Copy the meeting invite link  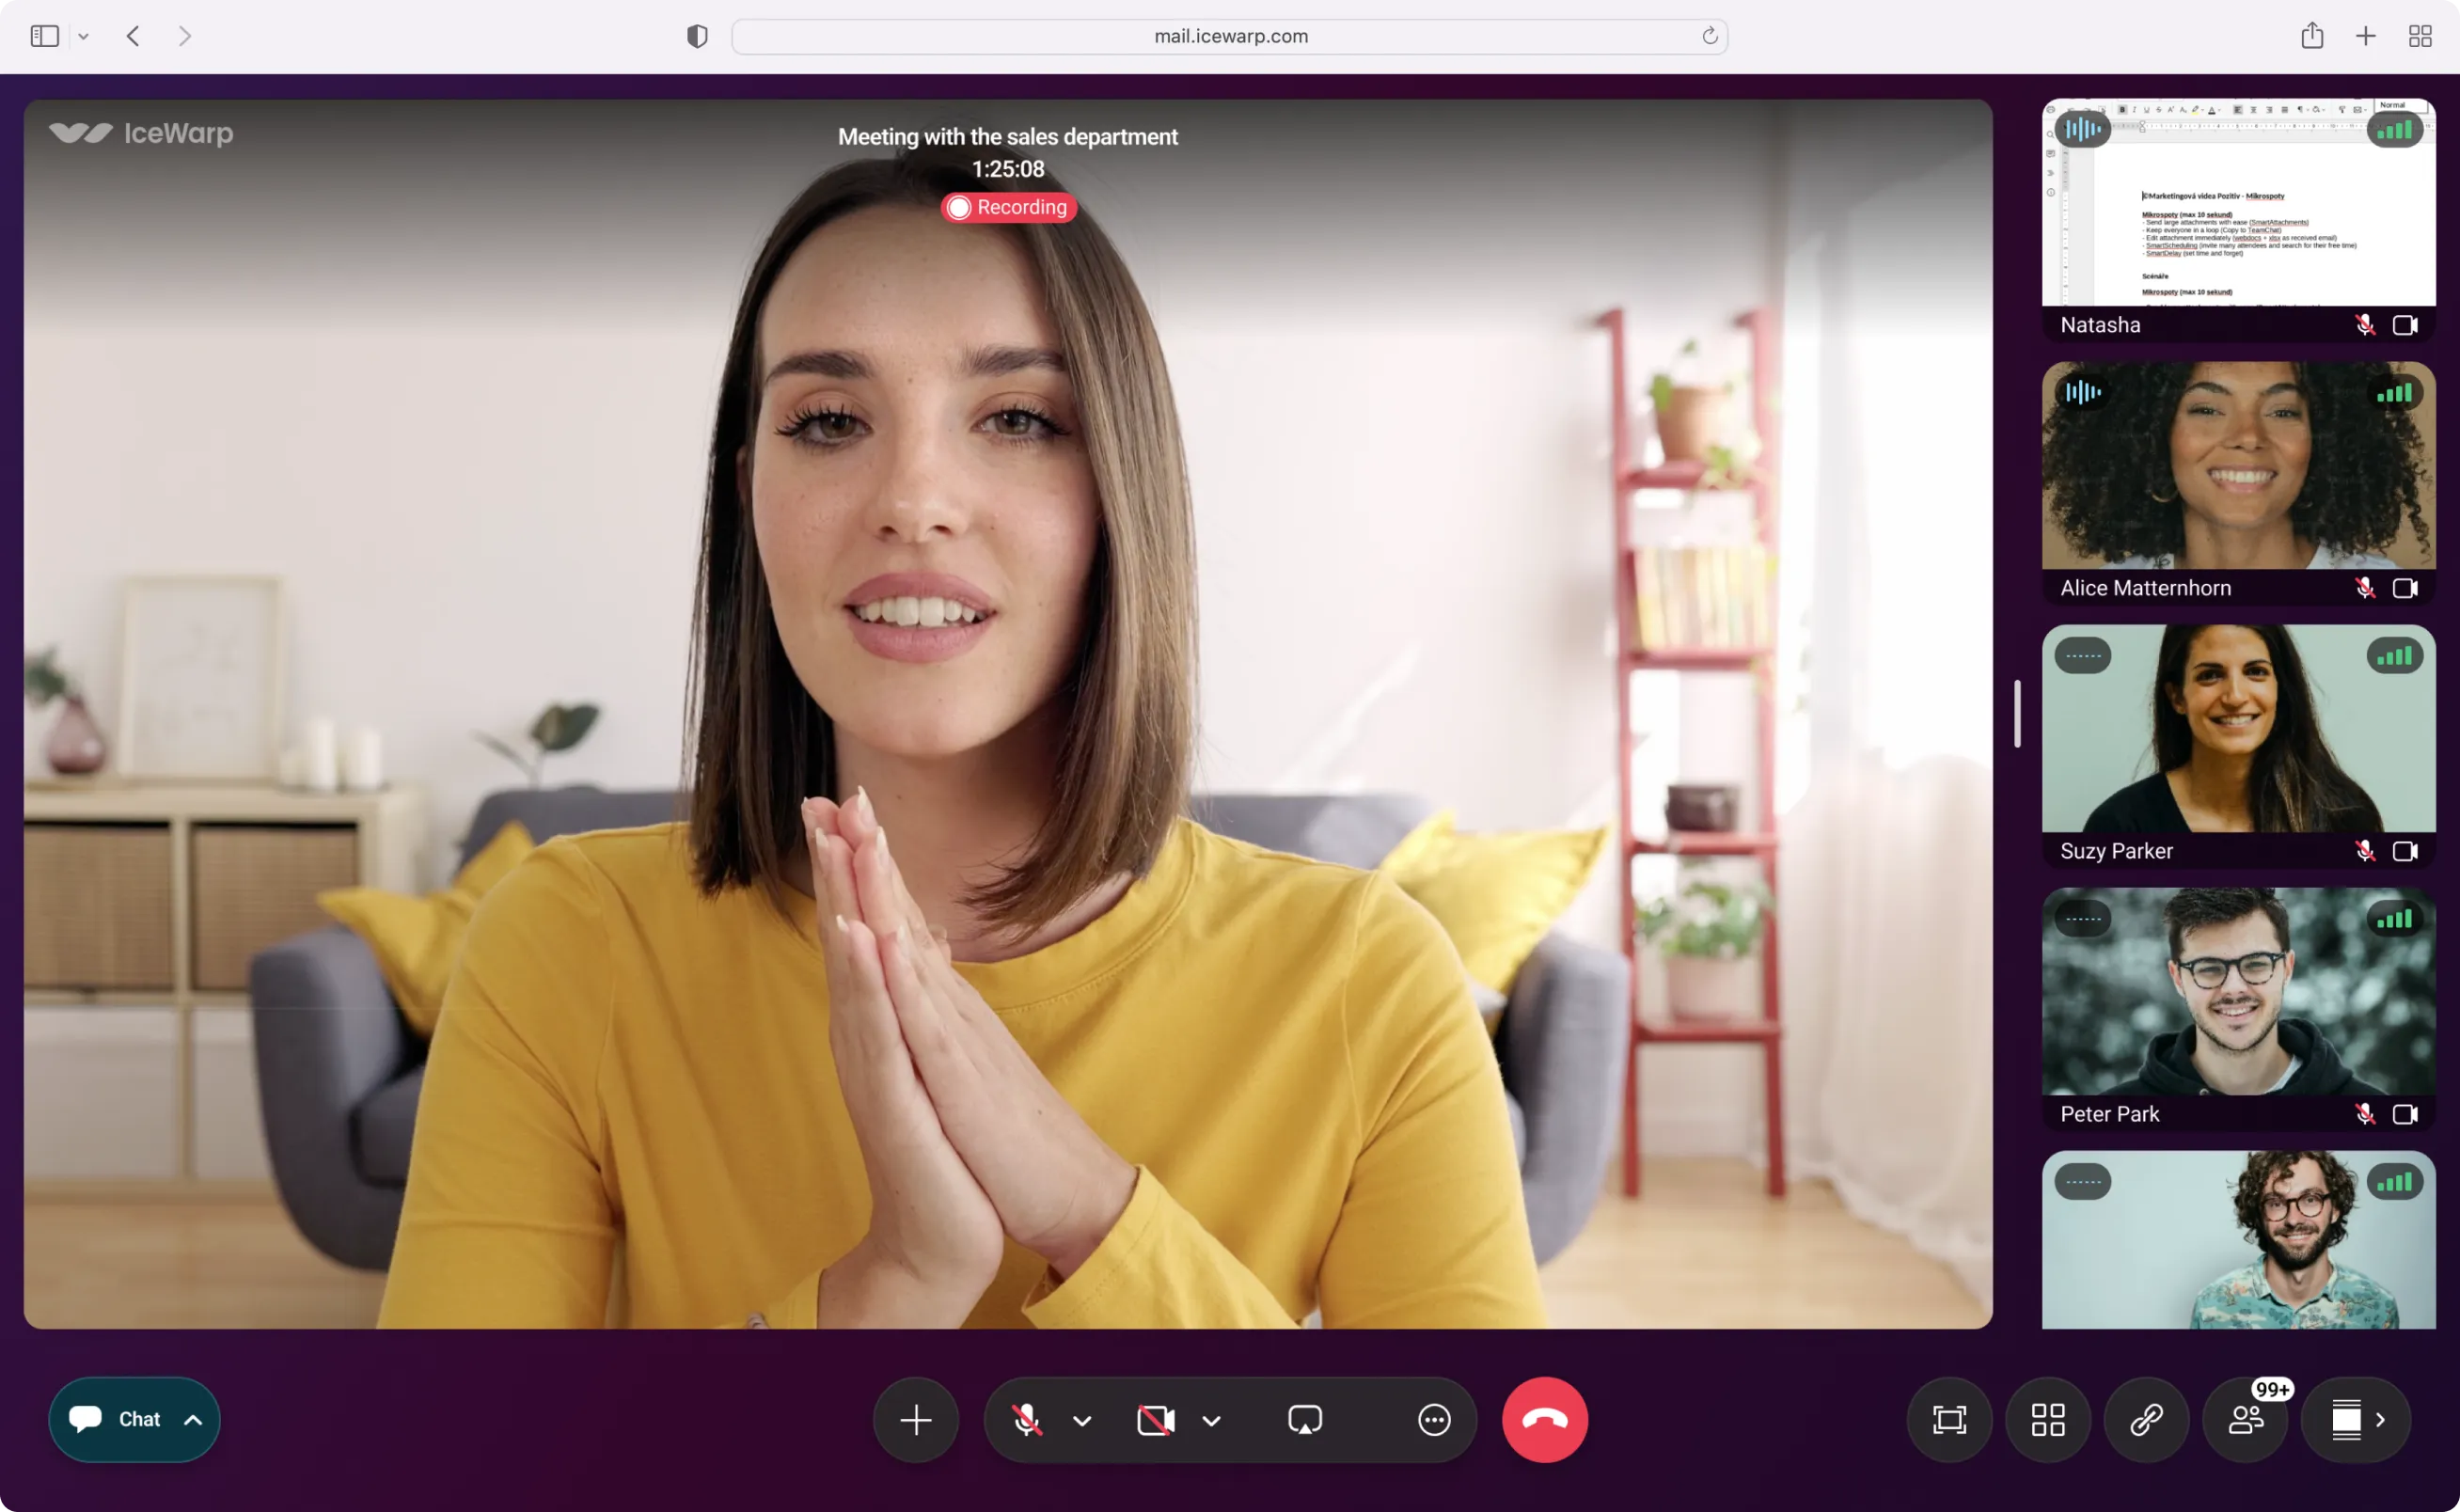click(x=2146, y=1419)
